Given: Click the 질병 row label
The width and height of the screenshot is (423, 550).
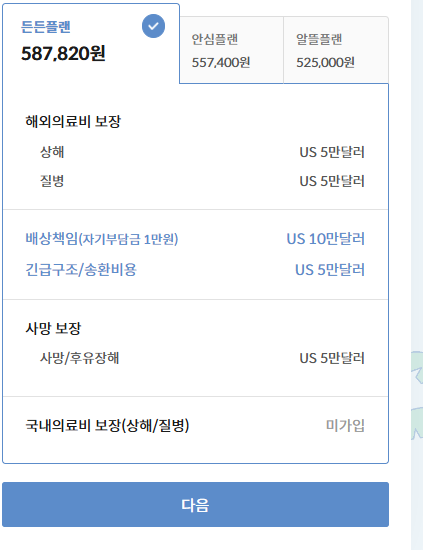Looking at the screenshot, I should coord(52,181).
